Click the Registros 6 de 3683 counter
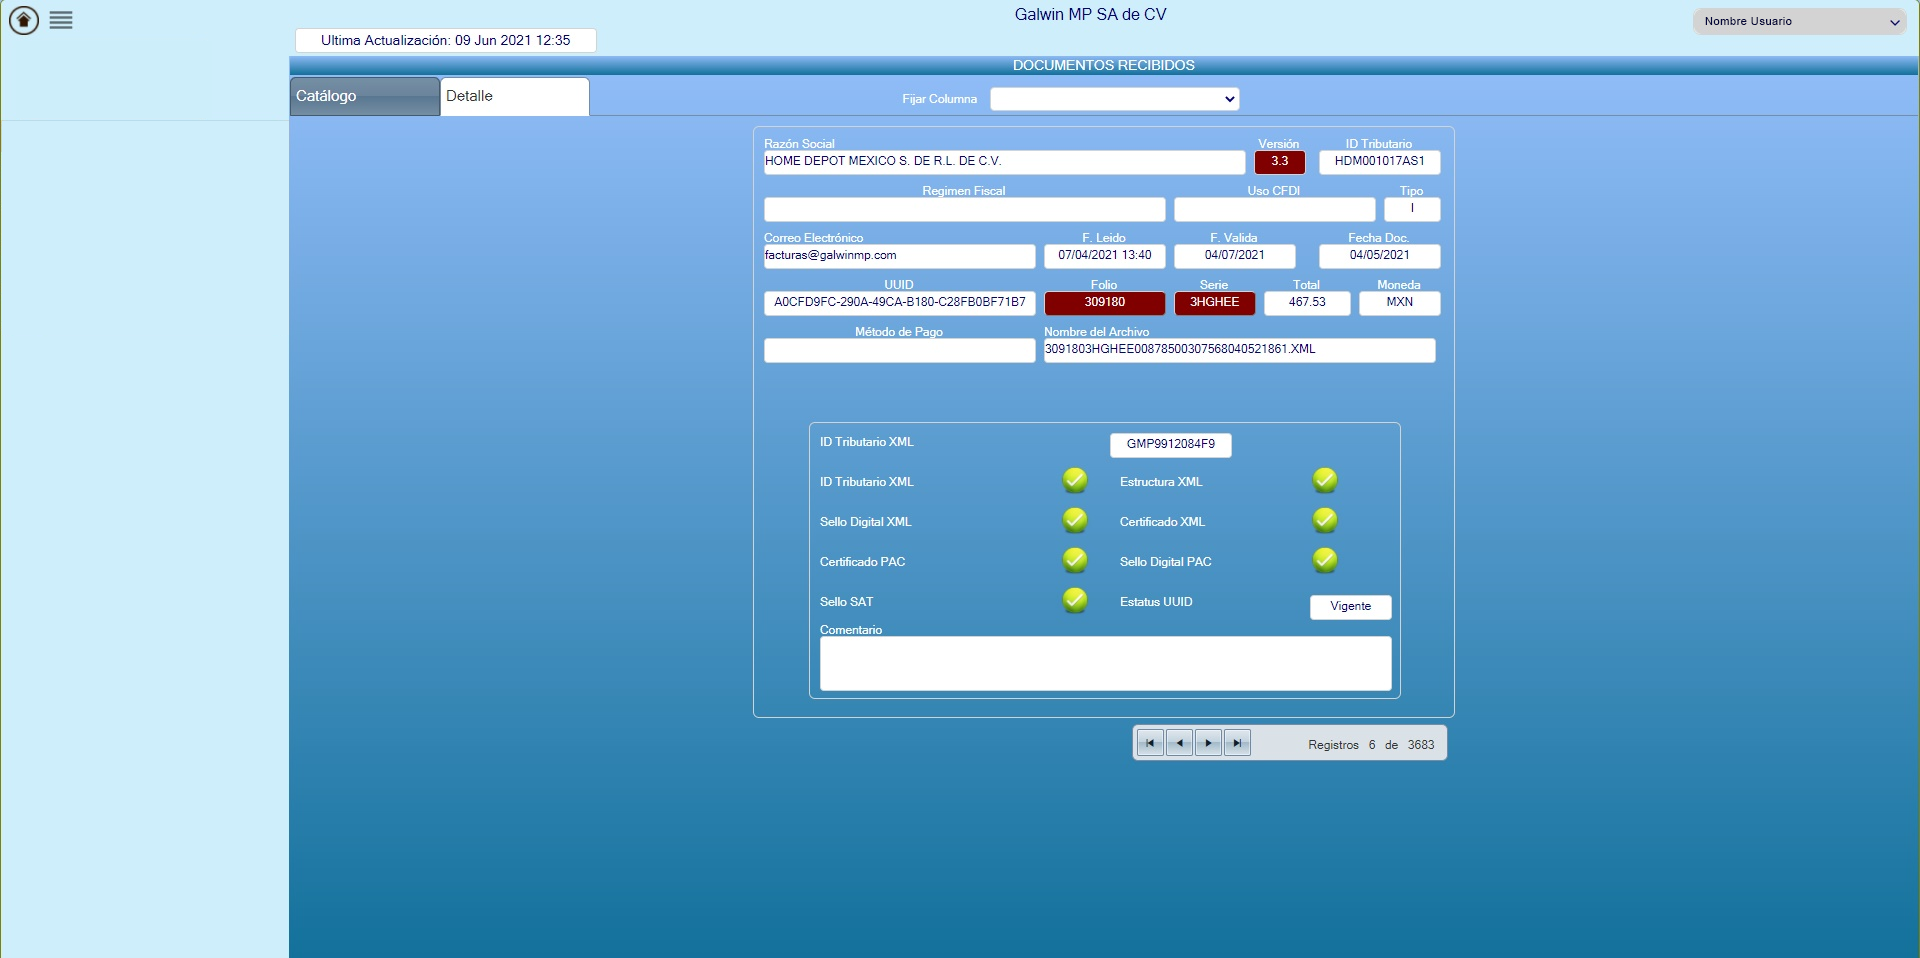The height and width of the screenshot is (958, 1920). pos(1371,745)
